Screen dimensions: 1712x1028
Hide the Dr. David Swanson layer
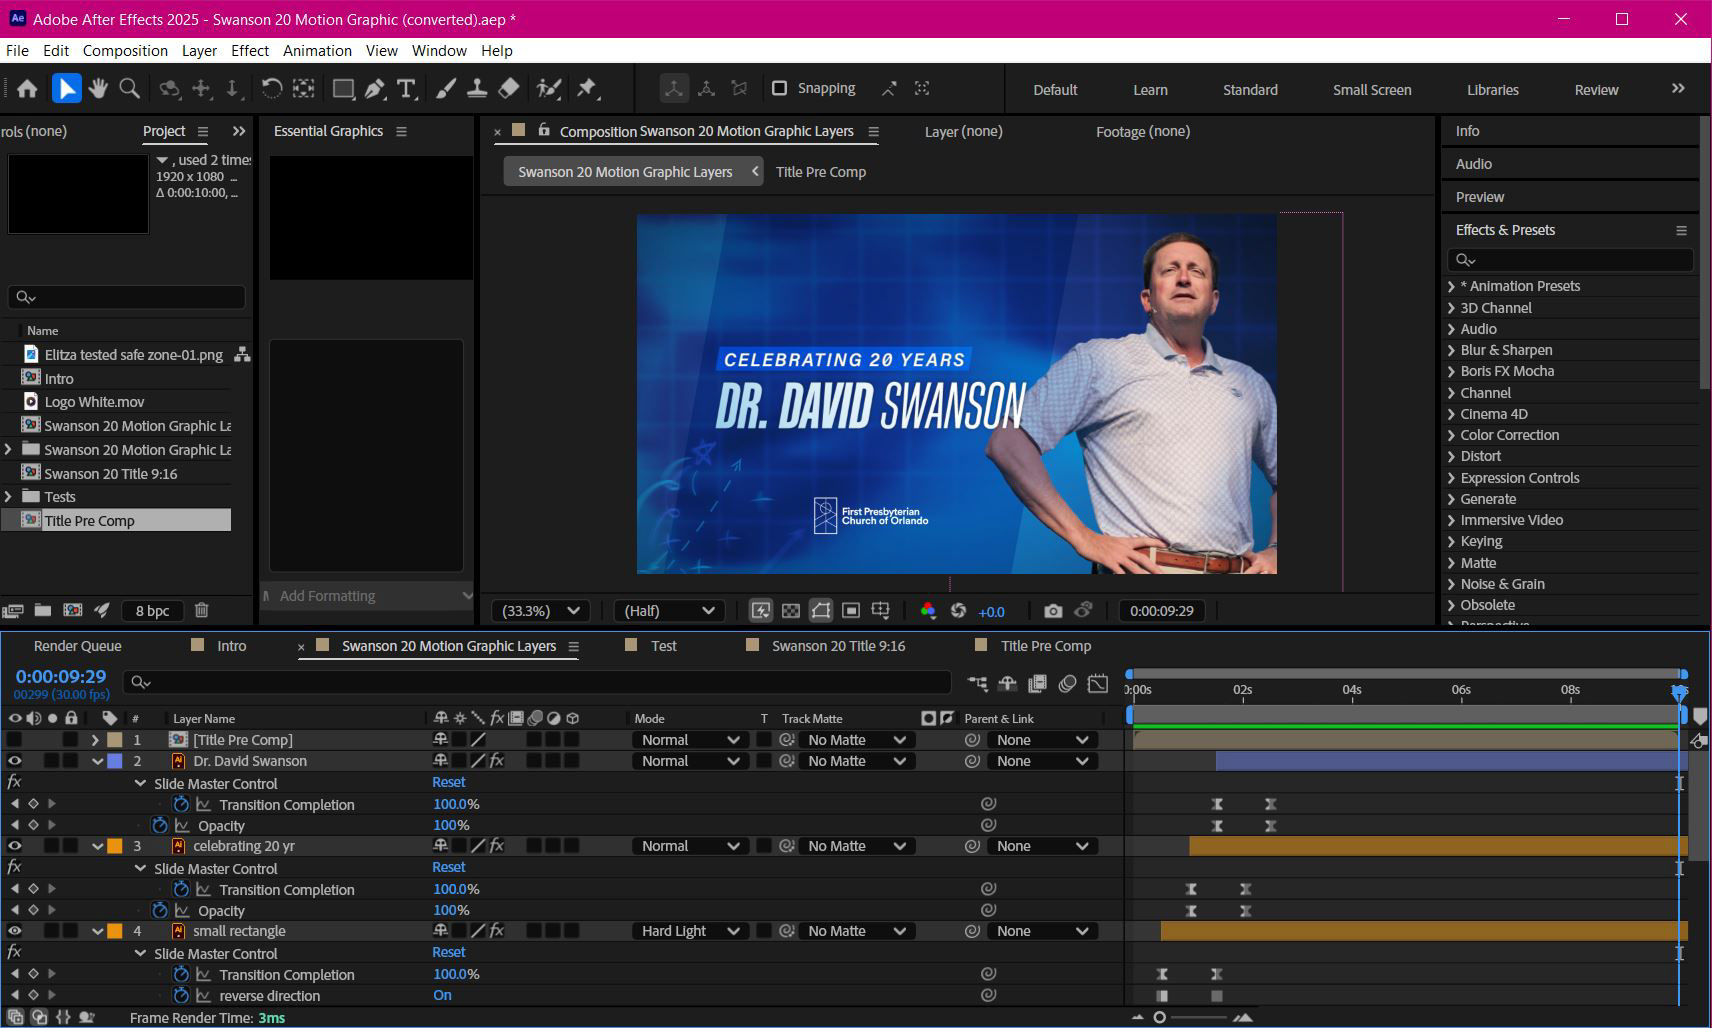[x=14, y=761]
